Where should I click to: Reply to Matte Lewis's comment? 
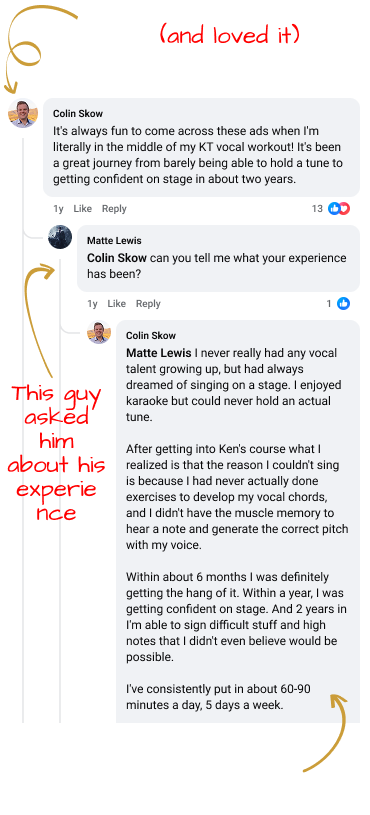(x=148, y=304)
